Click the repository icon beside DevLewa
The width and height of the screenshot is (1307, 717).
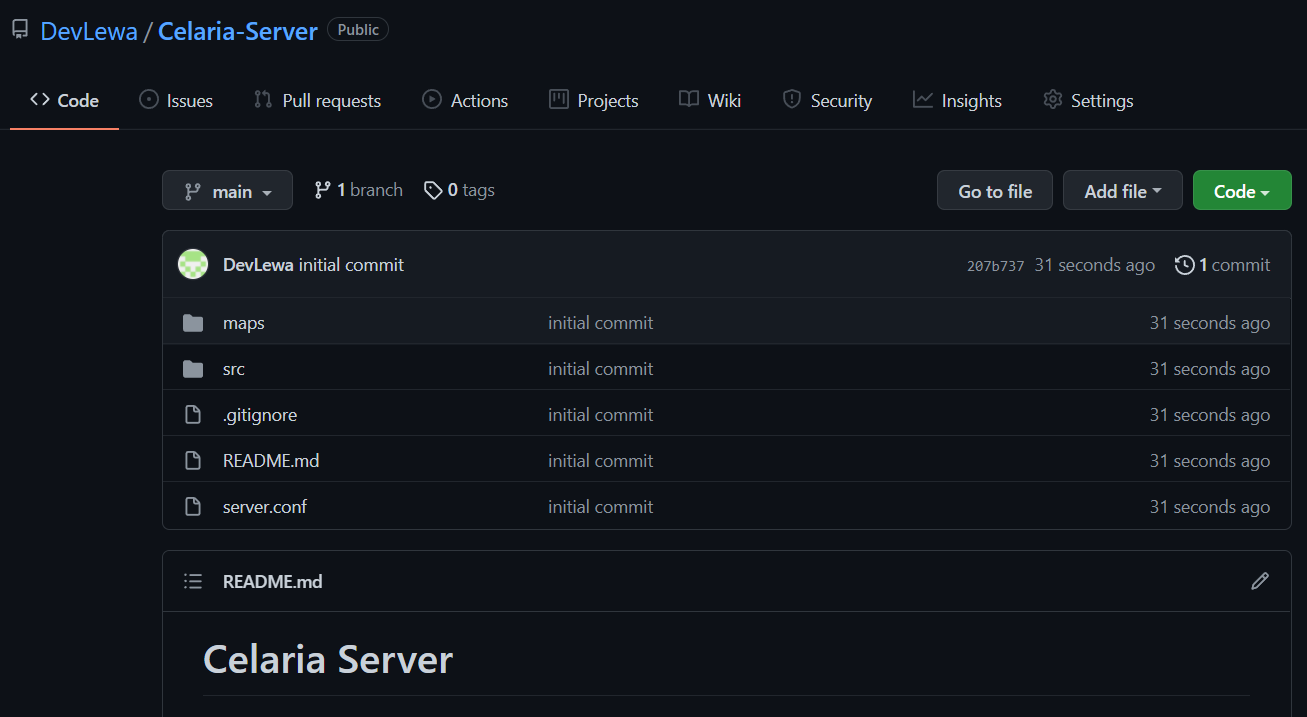pos(20,30)
